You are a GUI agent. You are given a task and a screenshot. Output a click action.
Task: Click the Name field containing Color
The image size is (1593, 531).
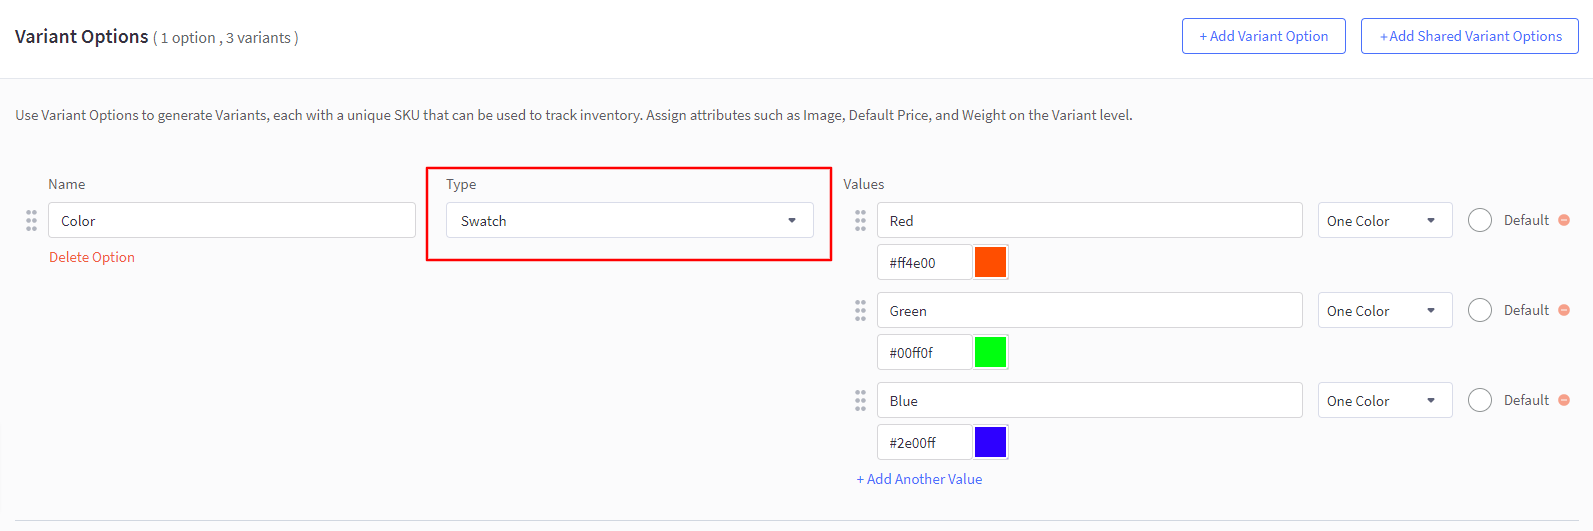click(231, 221)
